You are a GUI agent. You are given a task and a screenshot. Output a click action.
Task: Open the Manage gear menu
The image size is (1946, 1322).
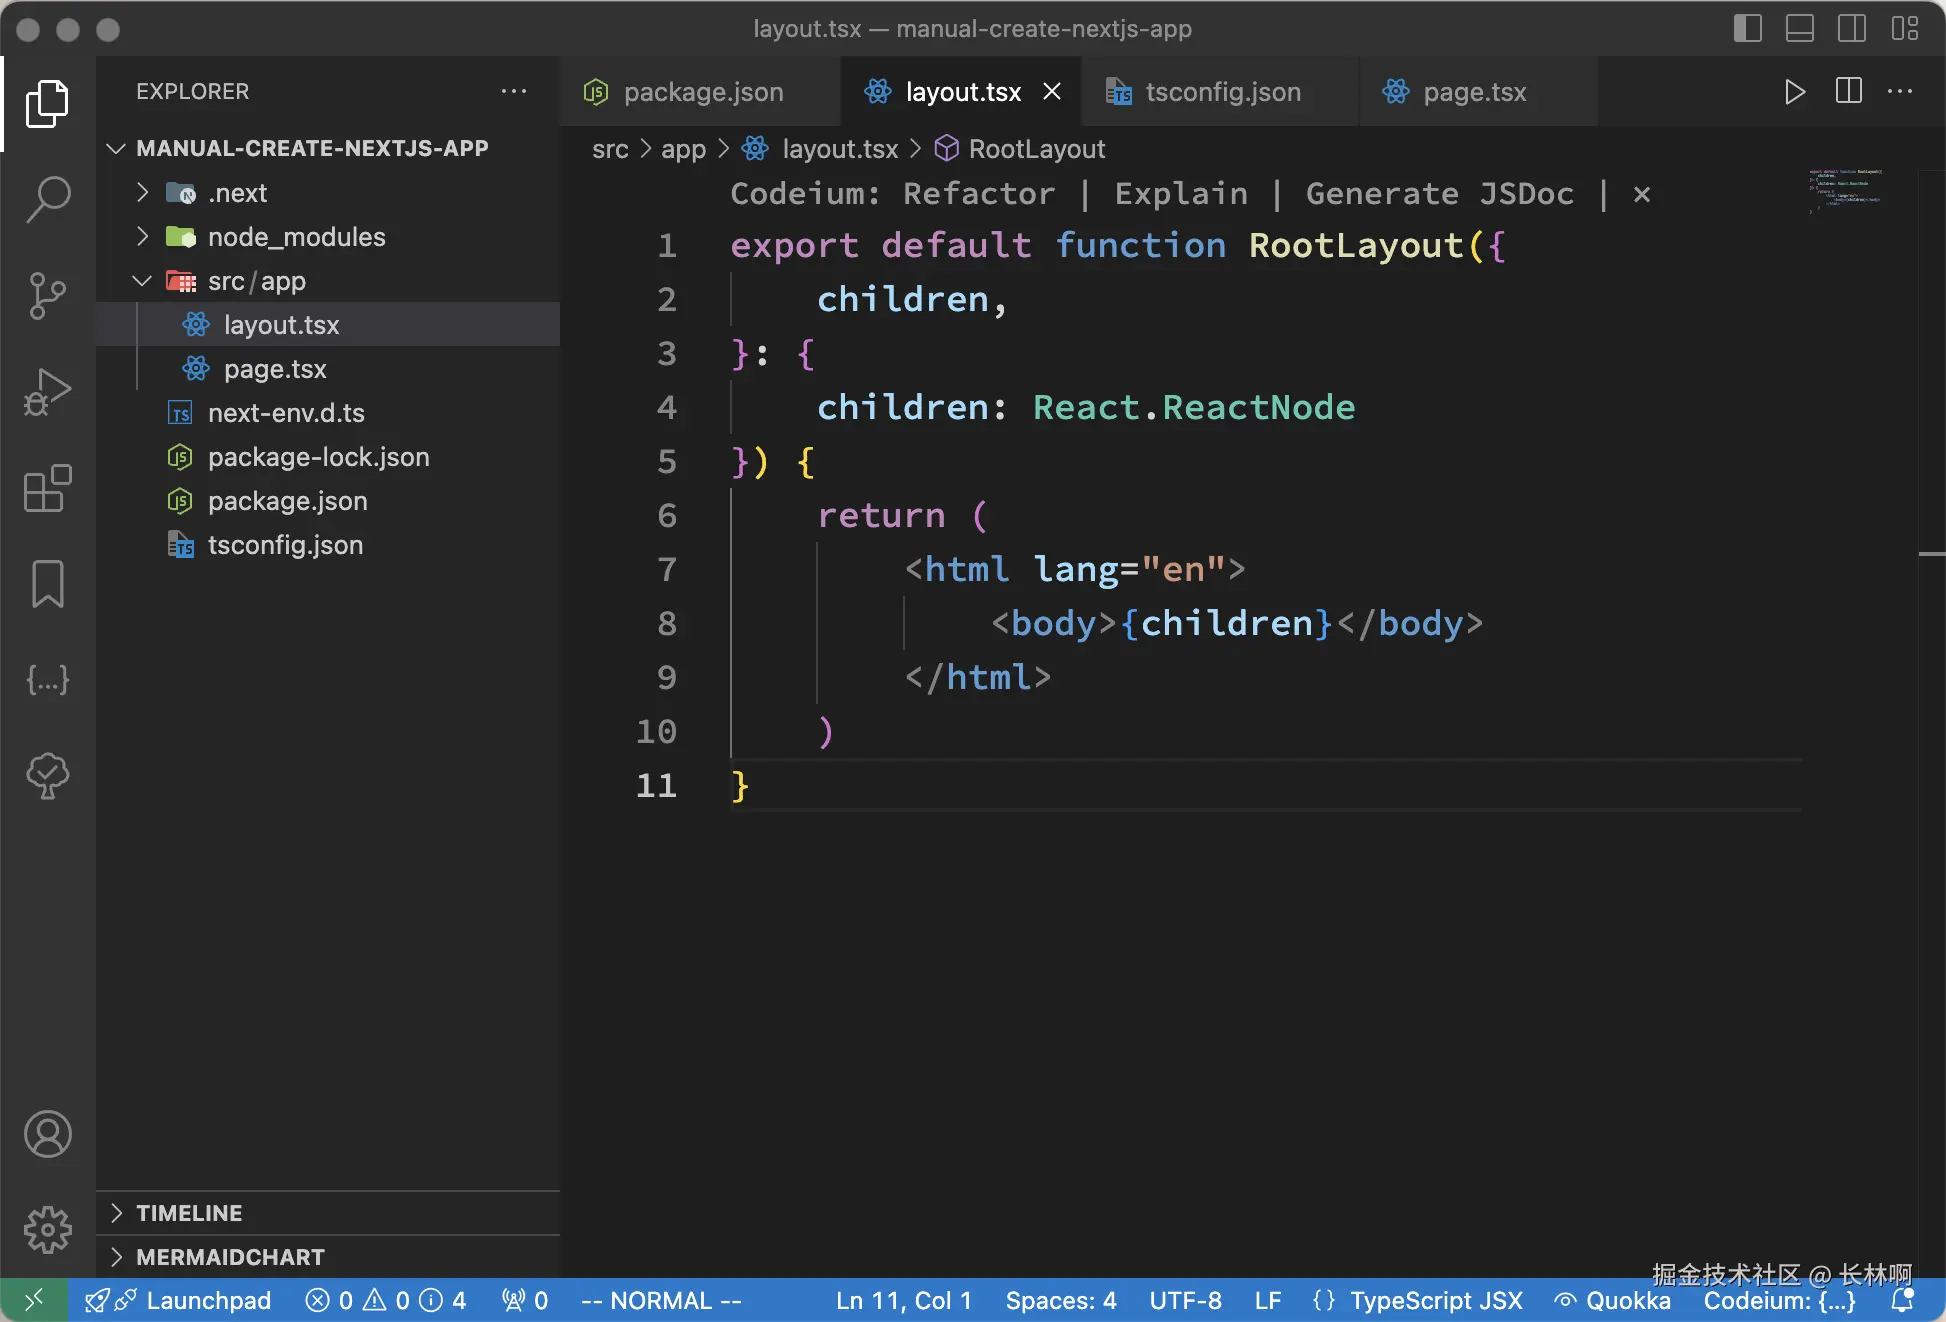click(x=47, y=1229)
